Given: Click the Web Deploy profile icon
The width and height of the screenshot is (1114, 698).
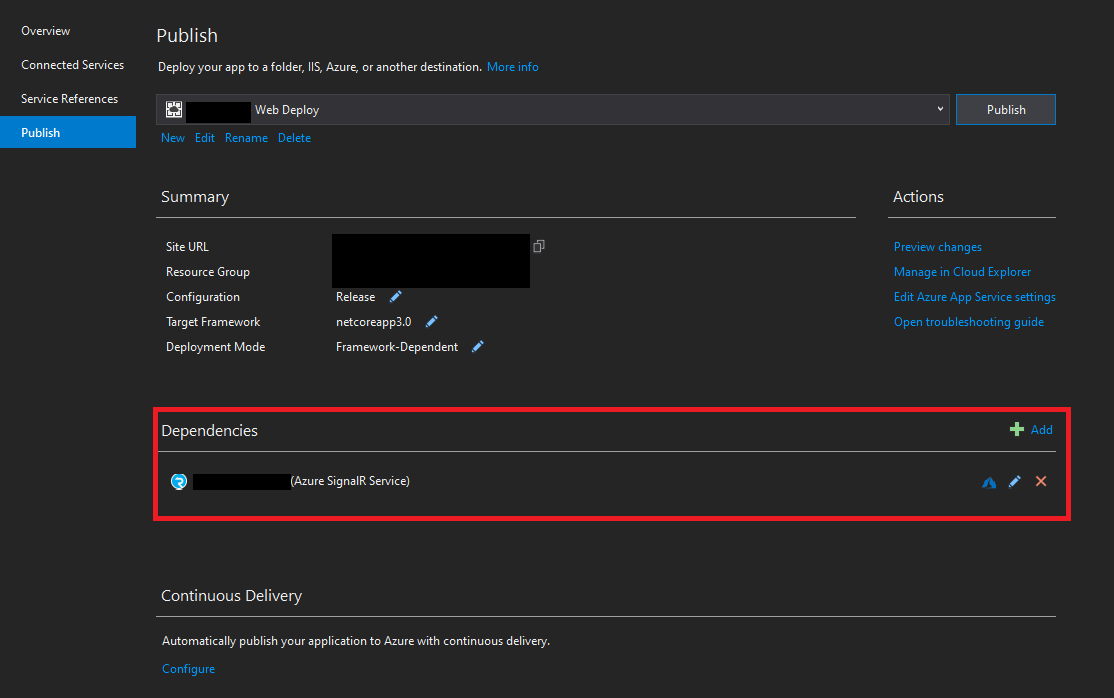Looking at the screenshot, I should (174, 108).
